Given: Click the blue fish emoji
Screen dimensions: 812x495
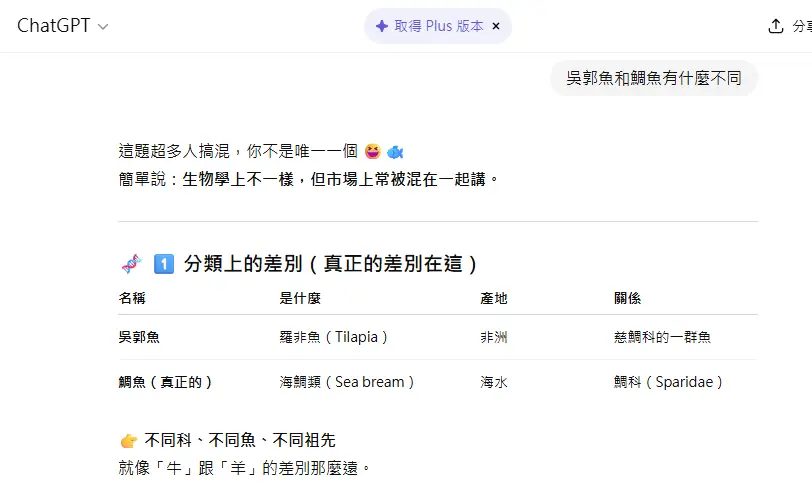Looking at the screenshot, I should point(395,152).
